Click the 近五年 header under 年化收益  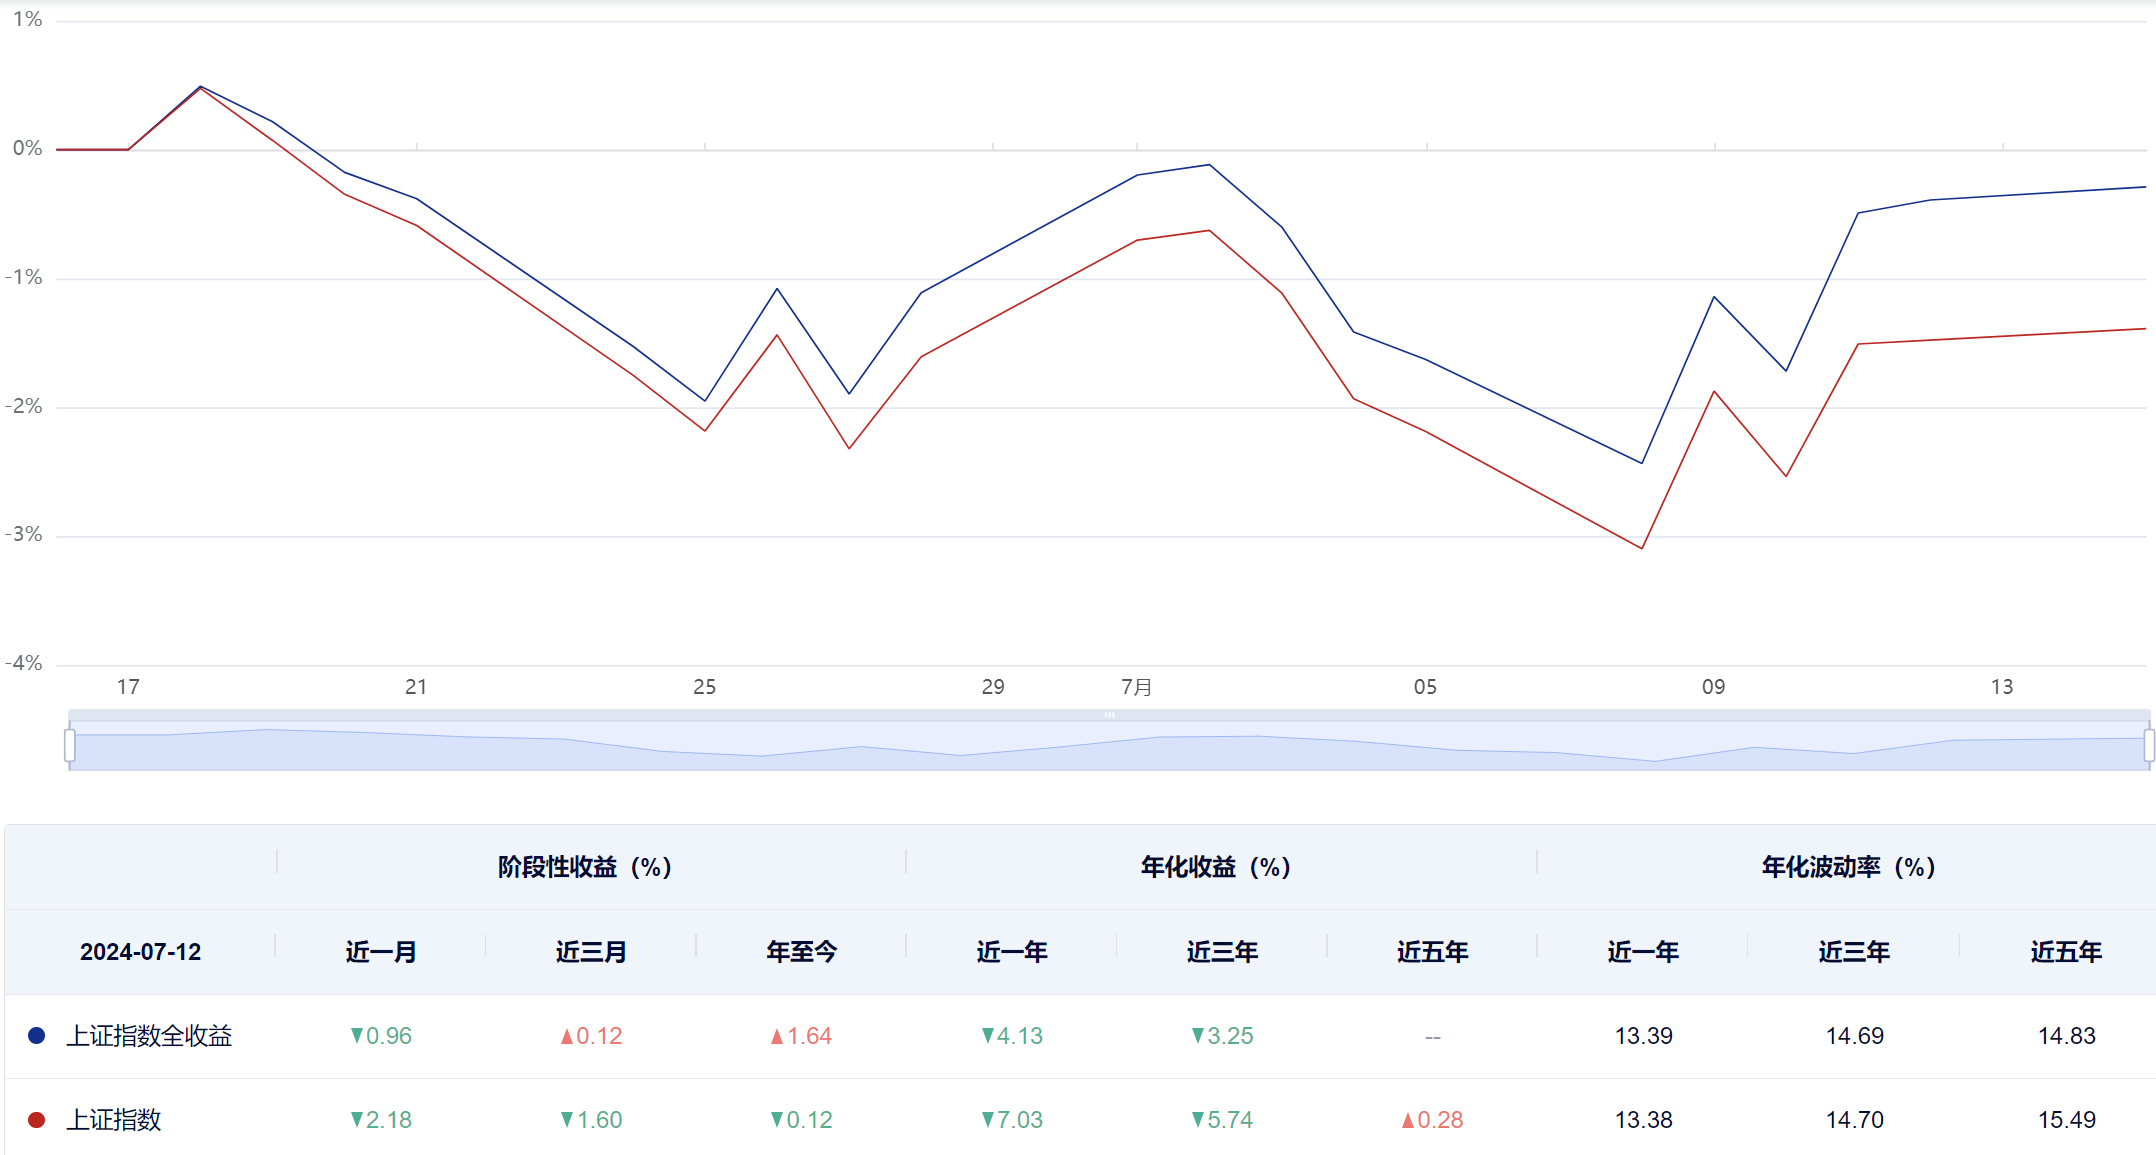[1433, 952]
